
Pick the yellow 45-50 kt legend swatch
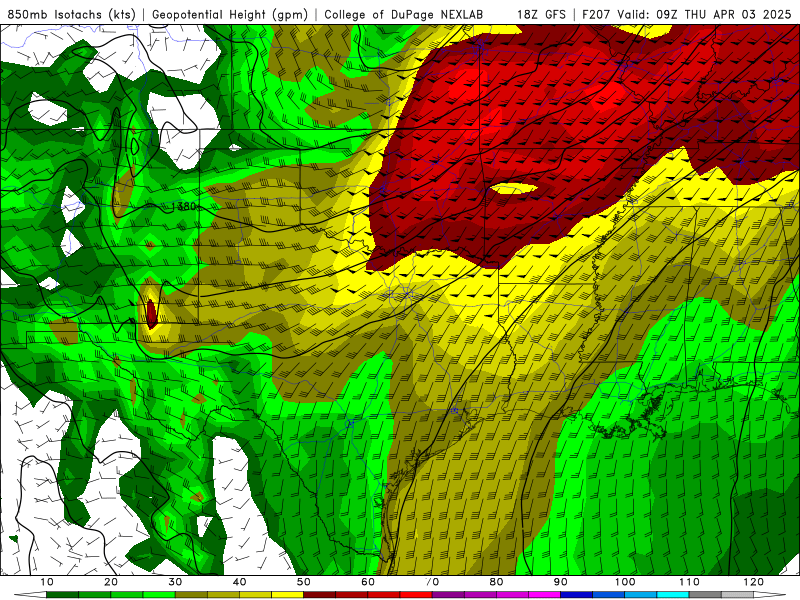pos(287,595)
